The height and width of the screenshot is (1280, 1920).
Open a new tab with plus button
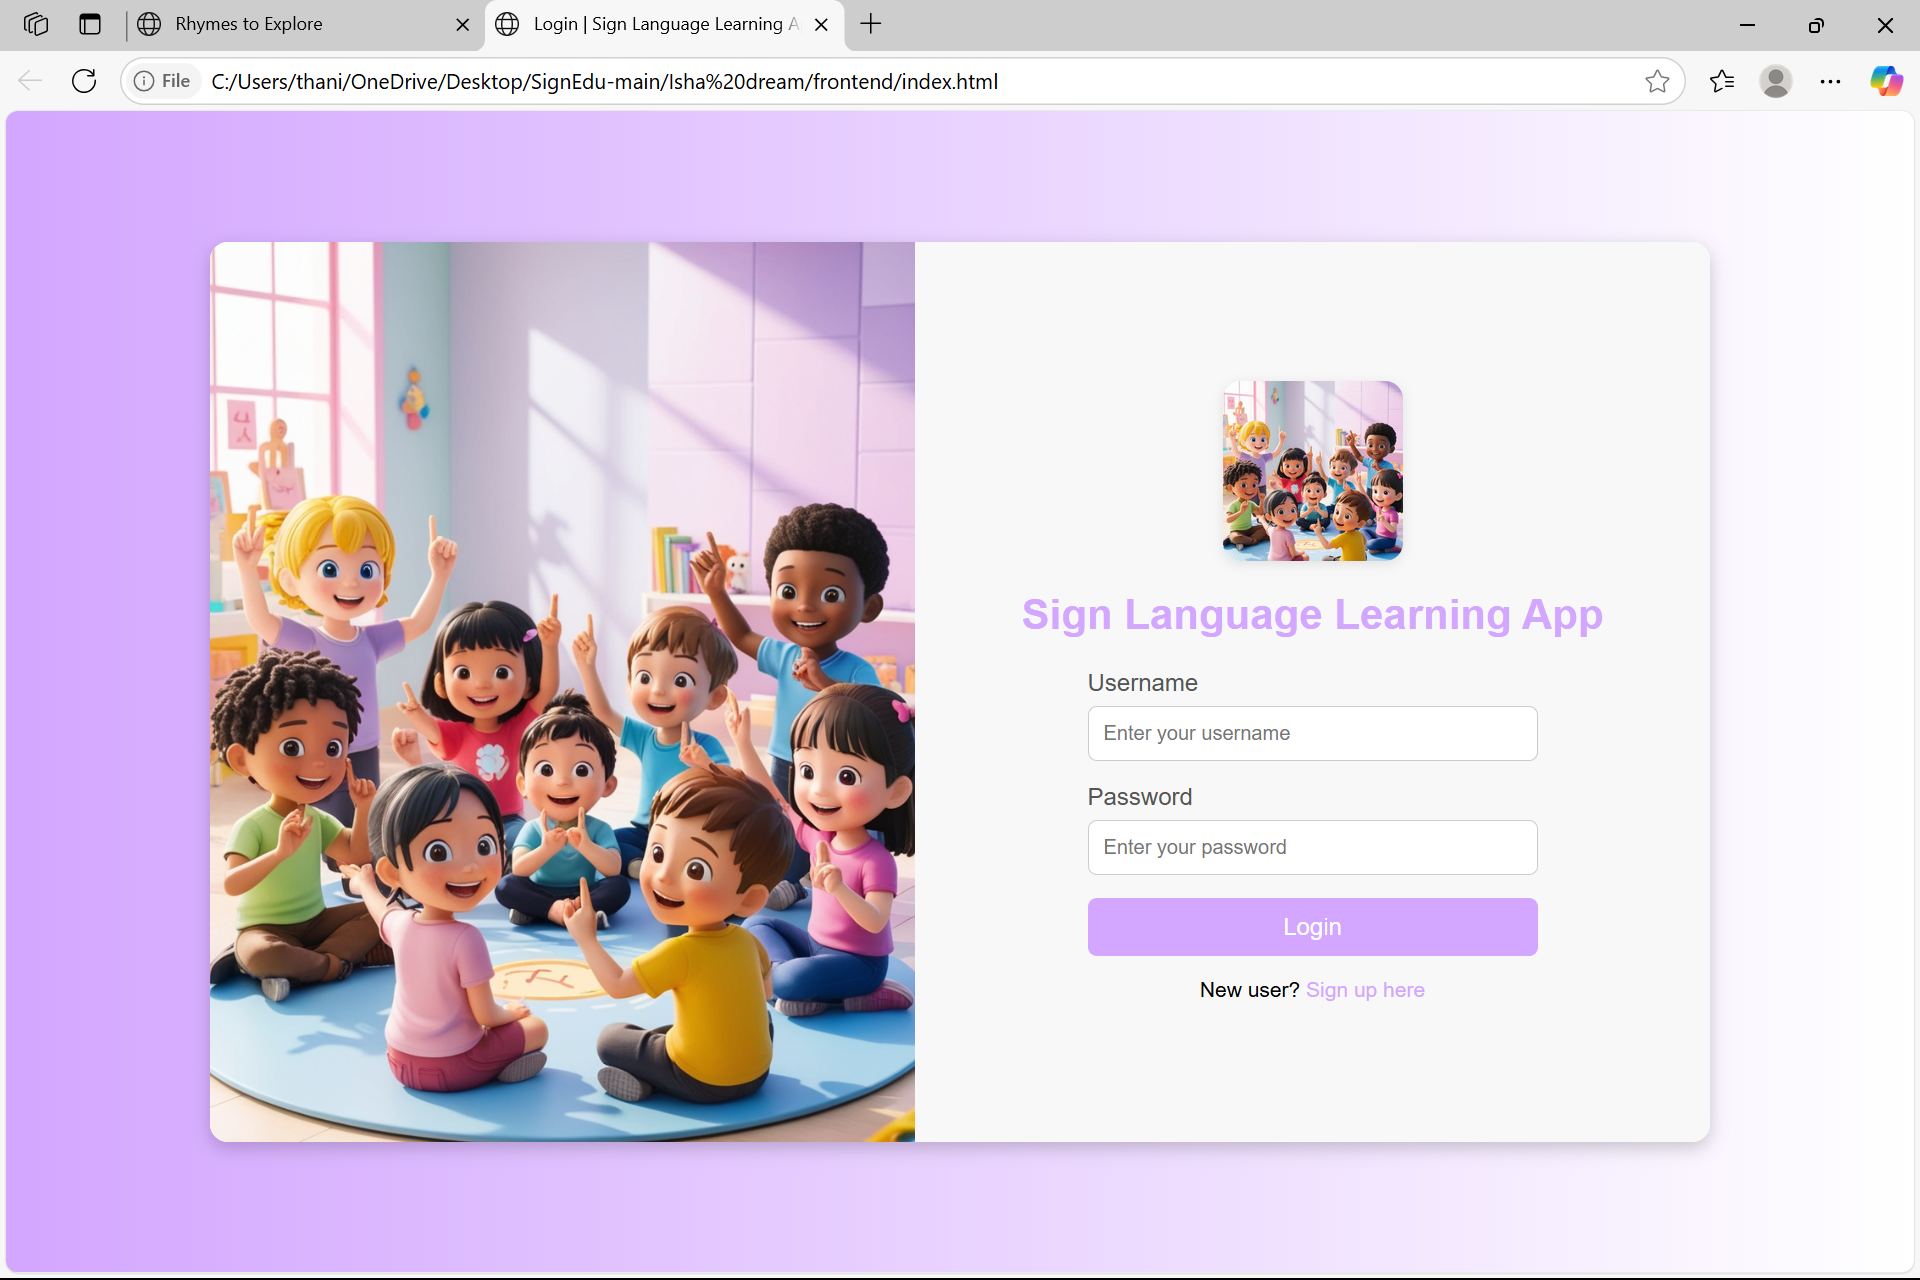coord(871,24)
